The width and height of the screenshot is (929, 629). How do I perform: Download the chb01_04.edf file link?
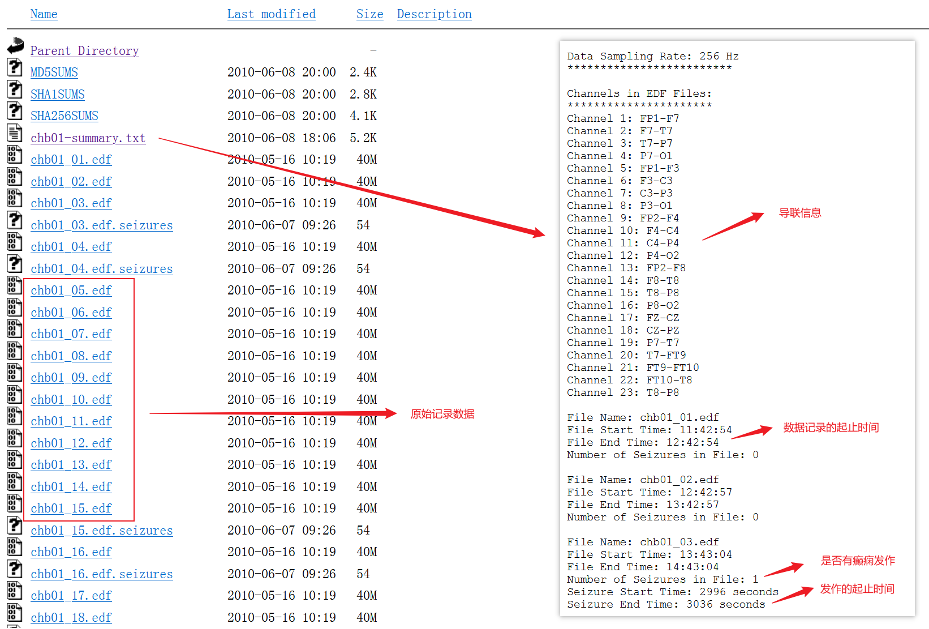71,247
